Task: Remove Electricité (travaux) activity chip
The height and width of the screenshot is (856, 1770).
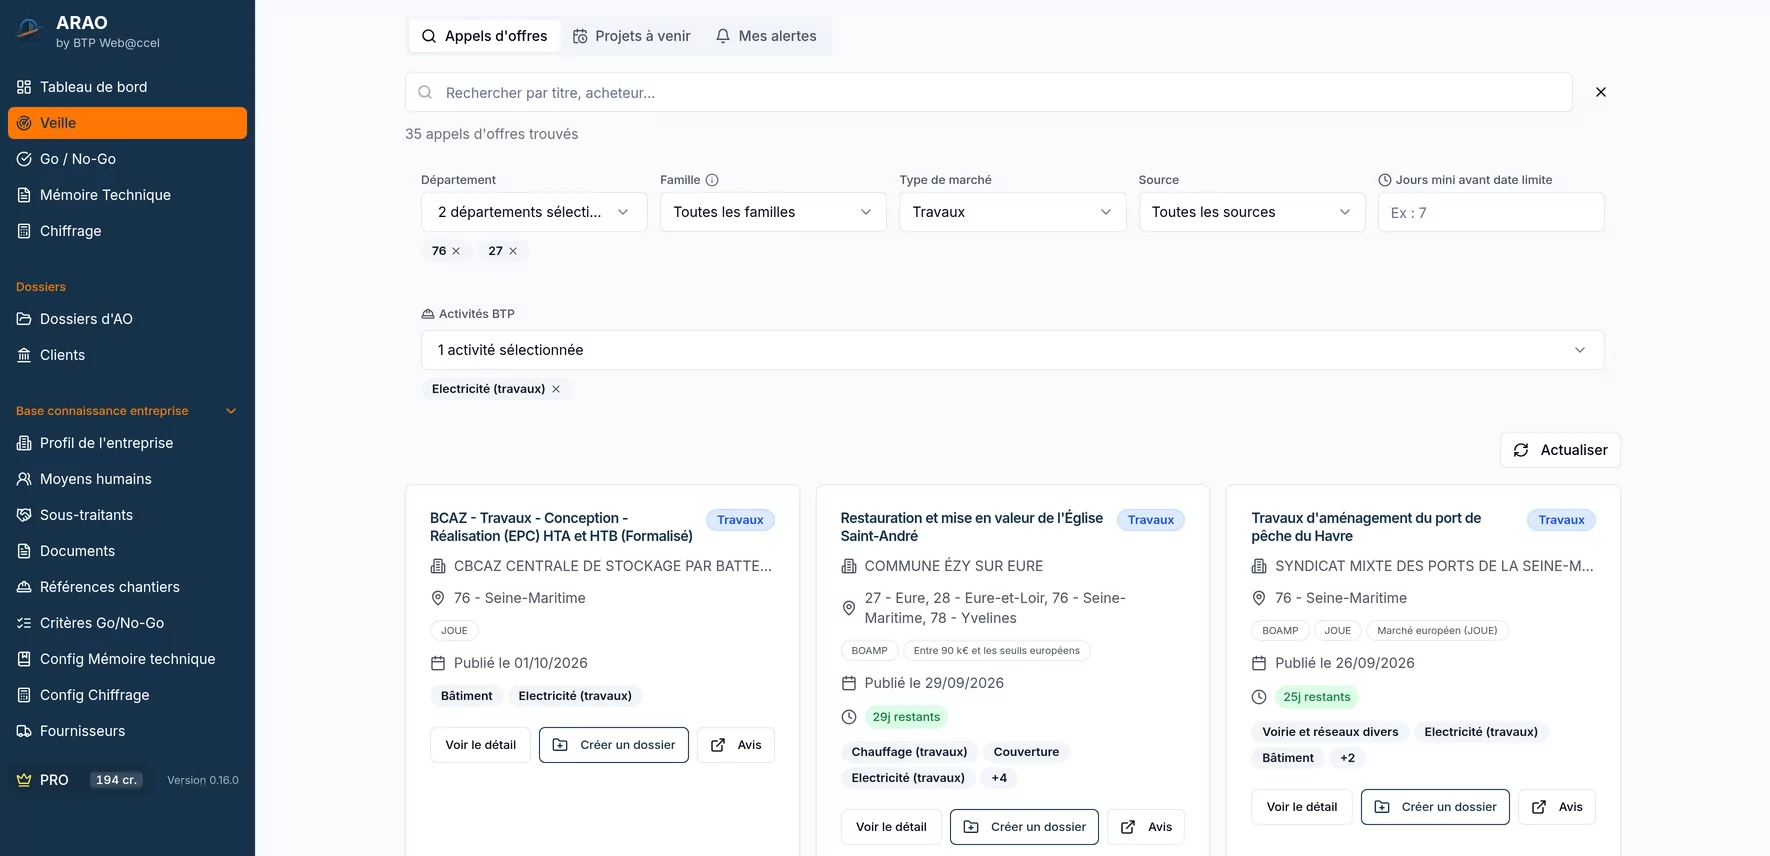Action: pos(556,389)
